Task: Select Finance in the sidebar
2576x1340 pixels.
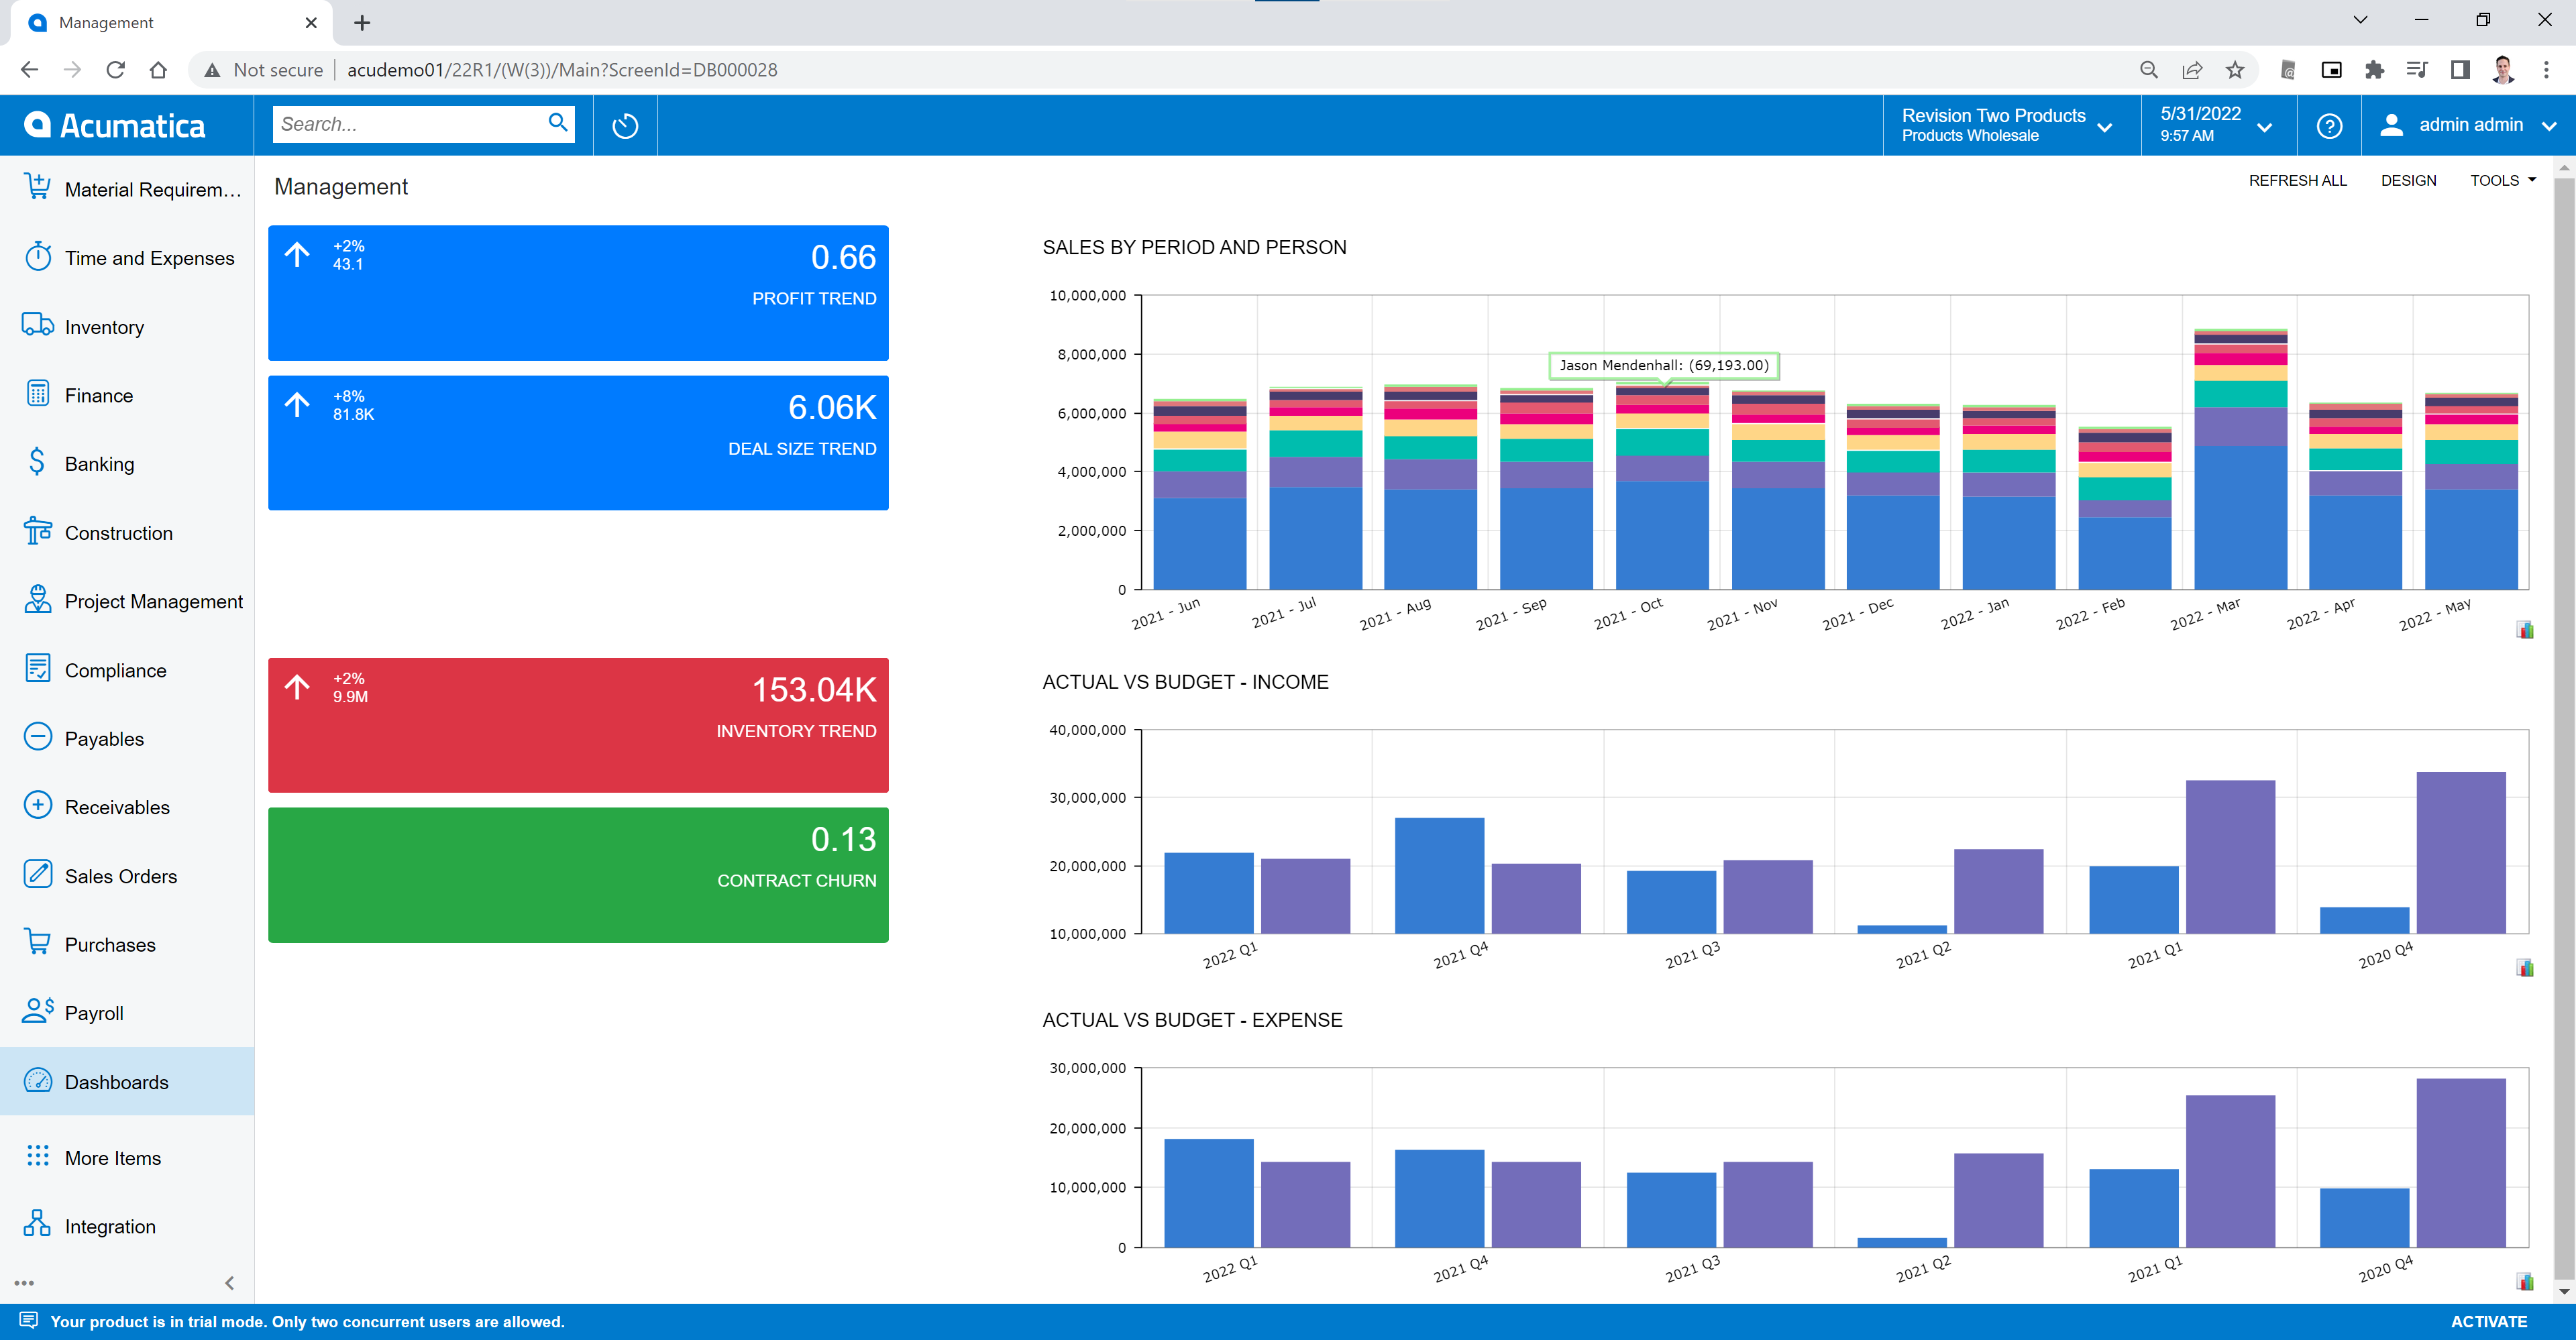Action: pyautogui.click(x=127, y=395)
